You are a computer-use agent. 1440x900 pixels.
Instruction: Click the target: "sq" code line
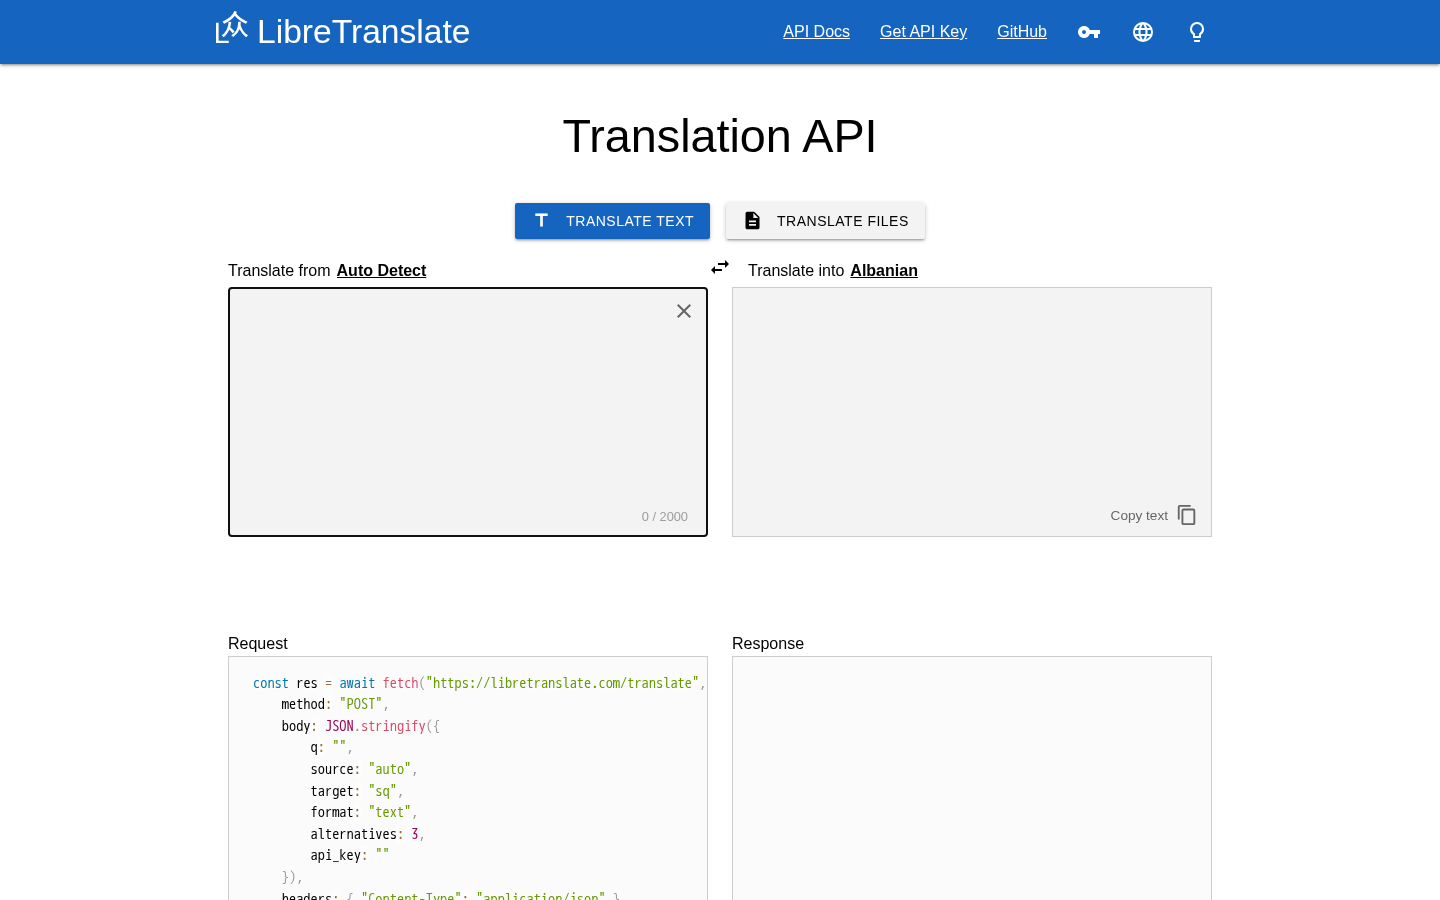coord(357,791)
